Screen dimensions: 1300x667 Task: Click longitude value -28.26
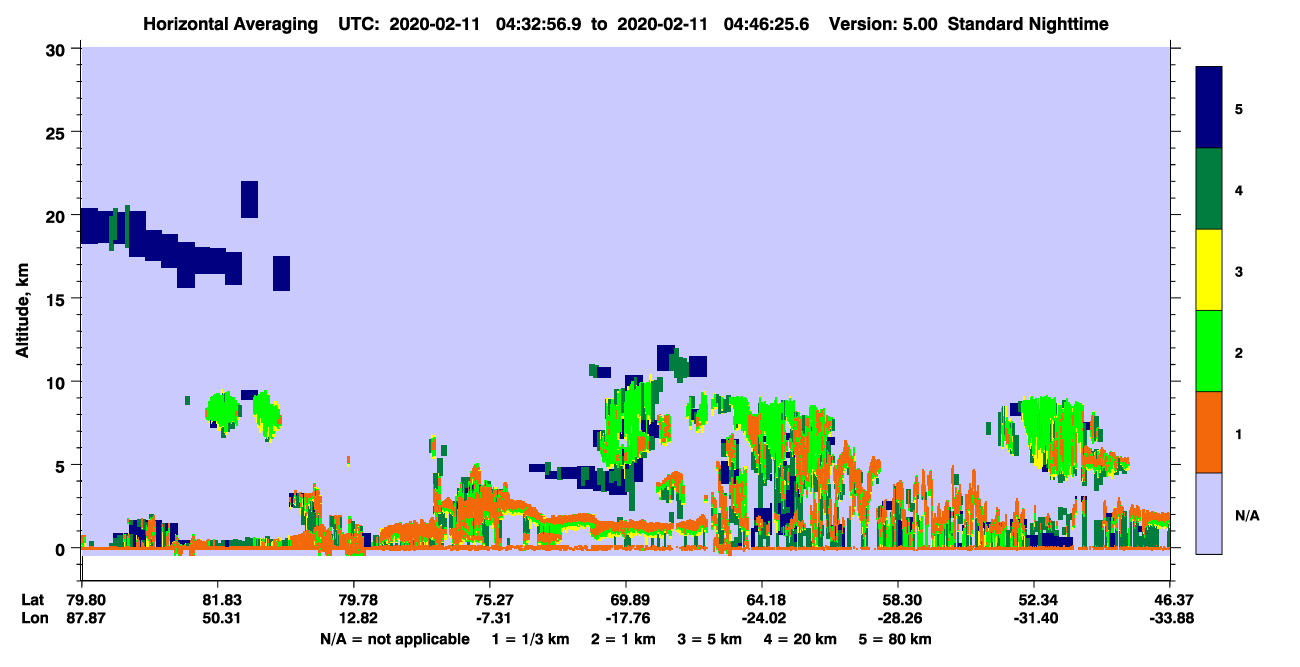(898, 618)
